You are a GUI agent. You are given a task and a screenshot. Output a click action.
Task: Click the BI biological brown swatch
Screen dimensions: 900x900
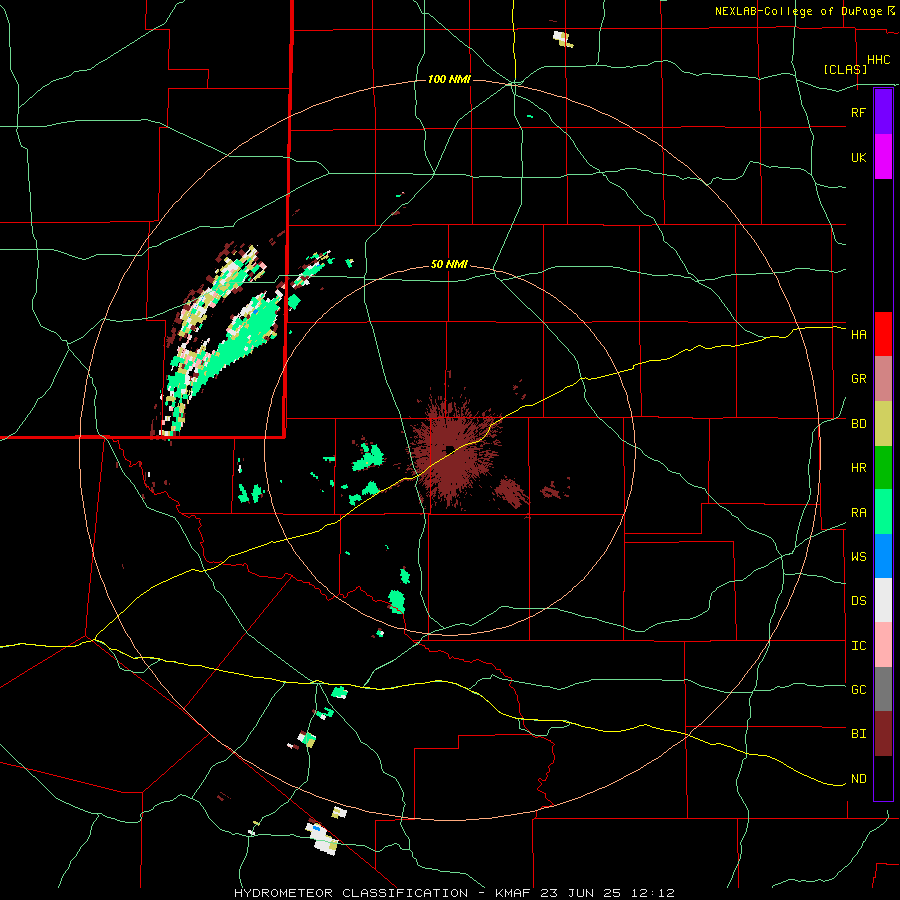click(x=883, y=734)
